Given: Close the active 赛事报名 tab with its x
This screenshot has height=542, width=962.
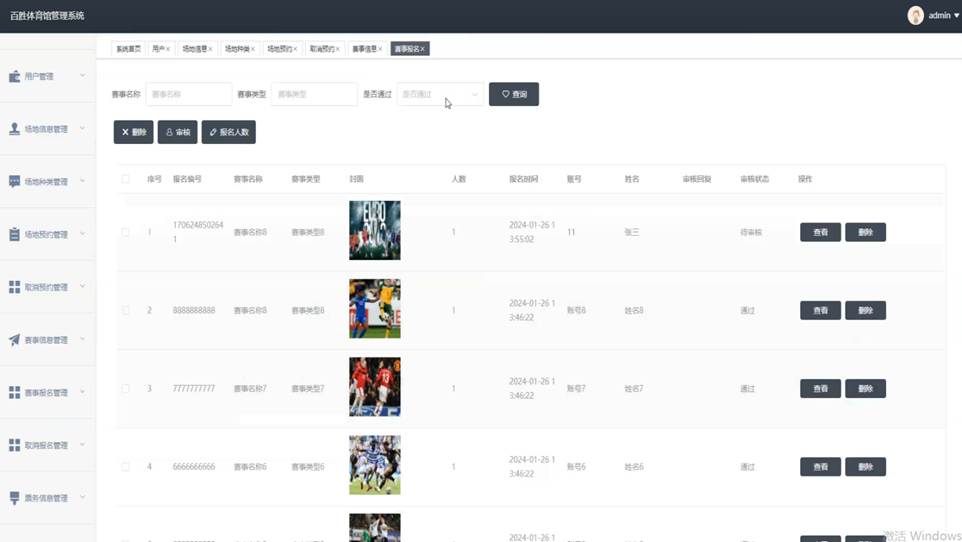Looking at the screenshot, I should coord(422,49).
